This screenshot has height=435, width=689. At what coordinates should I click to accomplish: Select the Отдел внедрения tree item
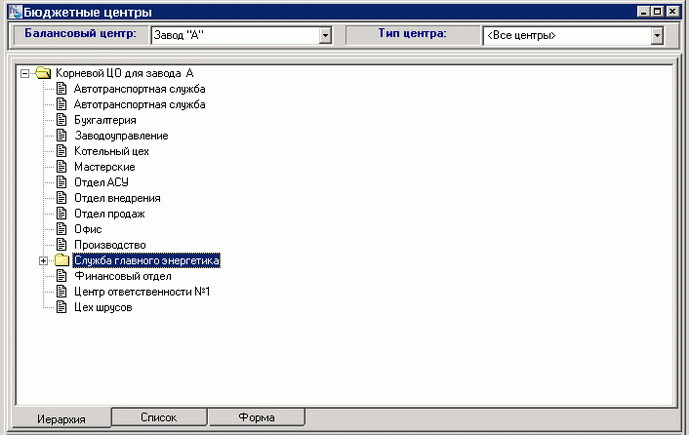117,198
